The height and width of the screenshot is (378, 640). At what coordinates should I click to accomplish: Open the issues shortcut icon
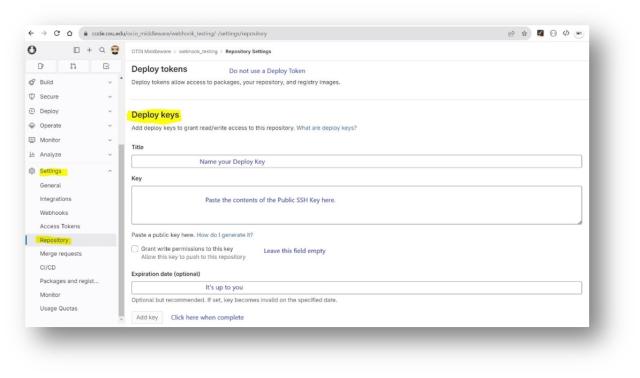click(40, 66)
